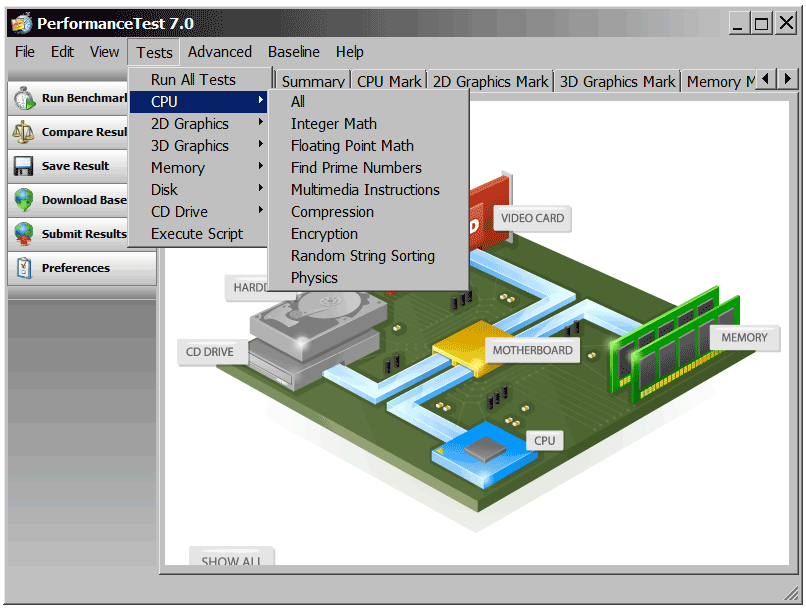Click the floppy disk Save Result icon
Screen dimensions: 806x610
tap(24, 166)
